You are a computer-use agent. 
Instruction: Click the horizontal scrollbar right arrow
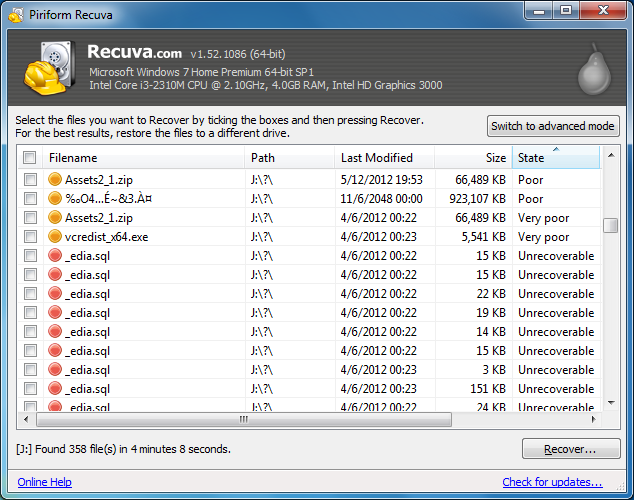[x=593, y=419]
